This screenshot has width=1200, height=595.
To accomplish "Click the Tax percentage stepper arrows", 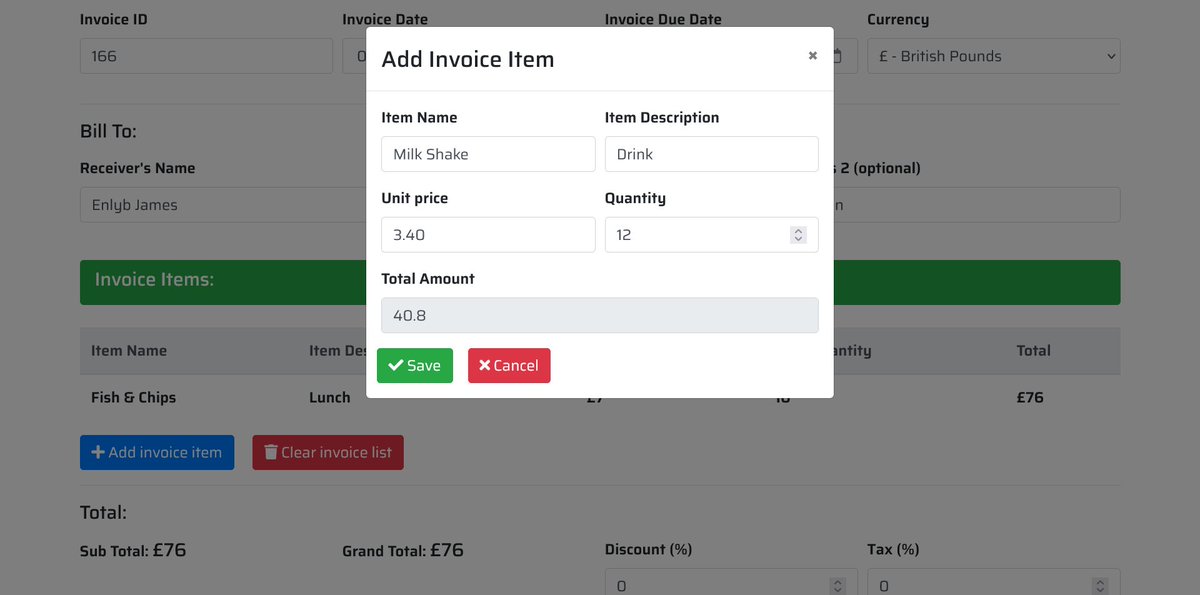I will [1100, 586].
